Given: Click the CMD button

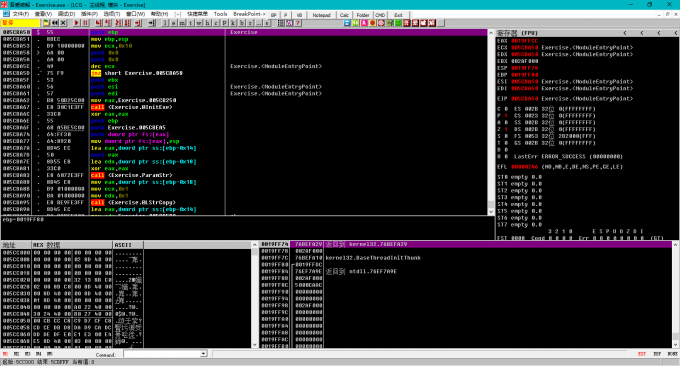Looking at the screenshot, I should 380,15.
